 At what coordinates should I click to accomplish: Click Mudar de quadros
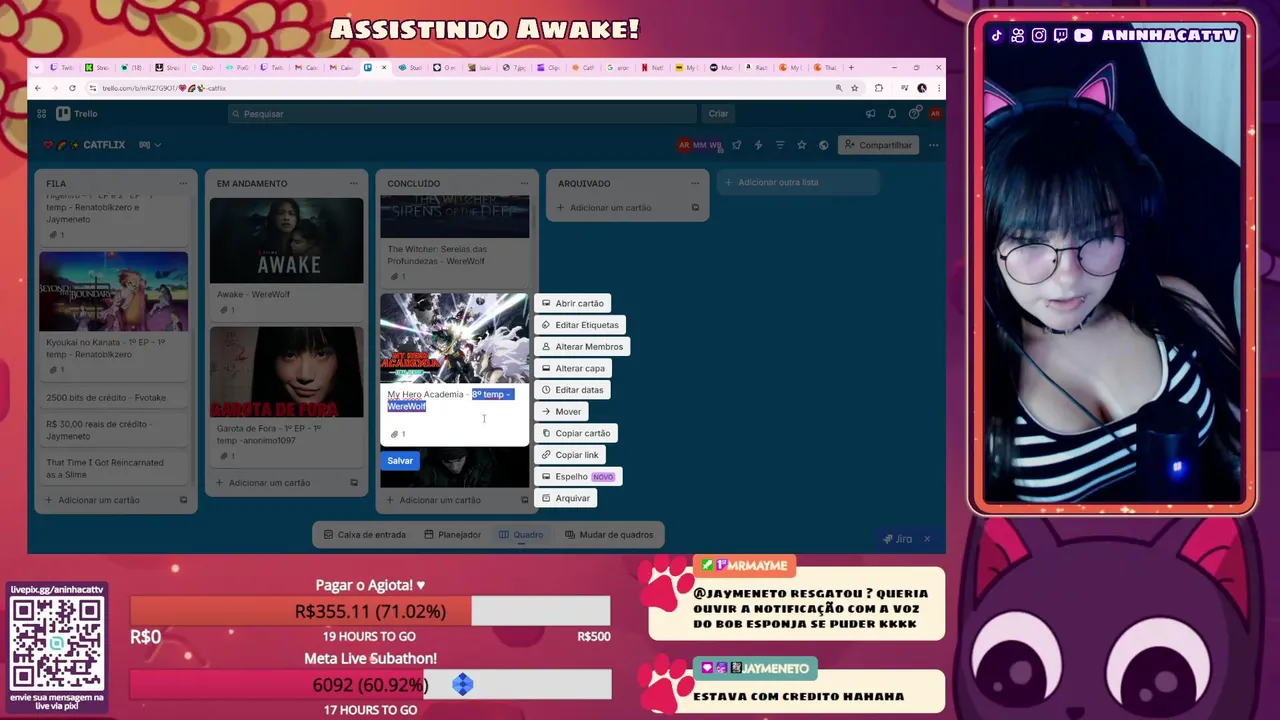pyautogui.click(x=609, y=535)
